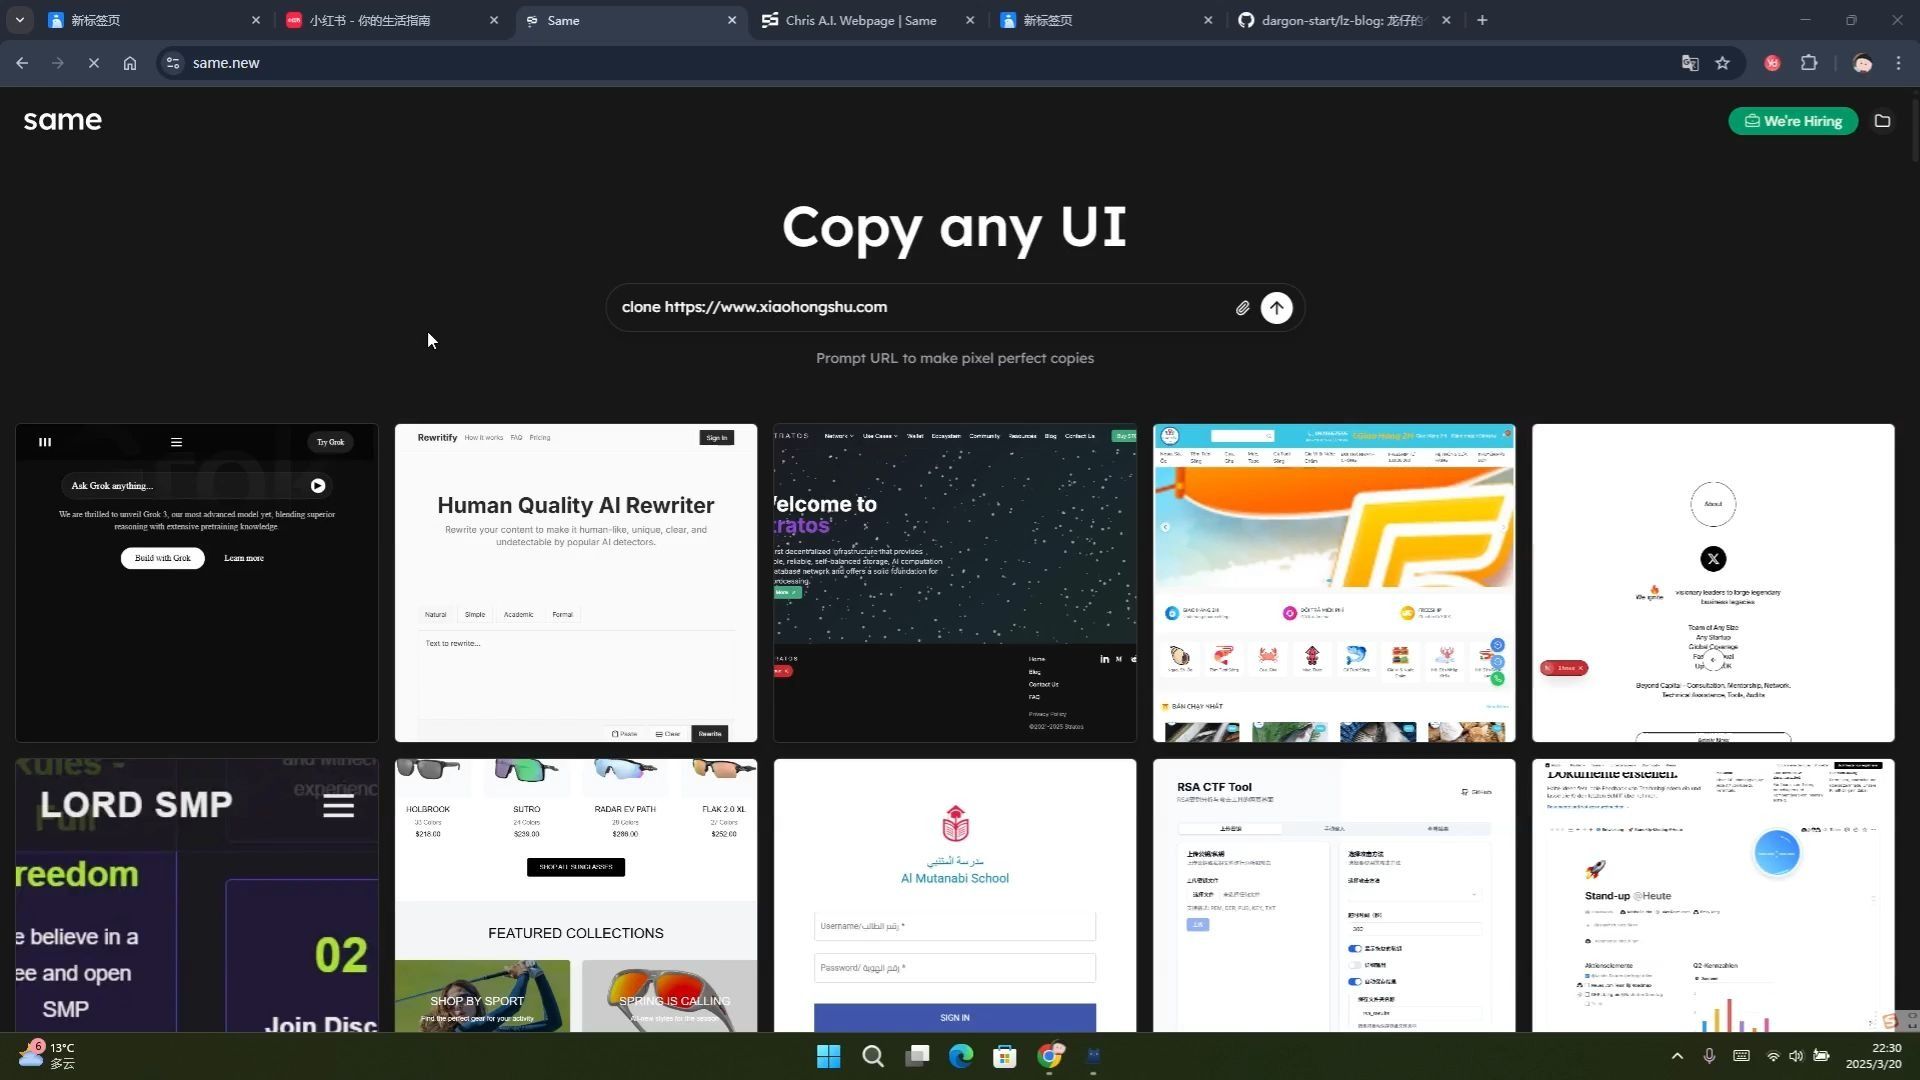1920x1080 pixels.
Task: Open the browser extensions puzzle icon
Action: [1809, 63]
